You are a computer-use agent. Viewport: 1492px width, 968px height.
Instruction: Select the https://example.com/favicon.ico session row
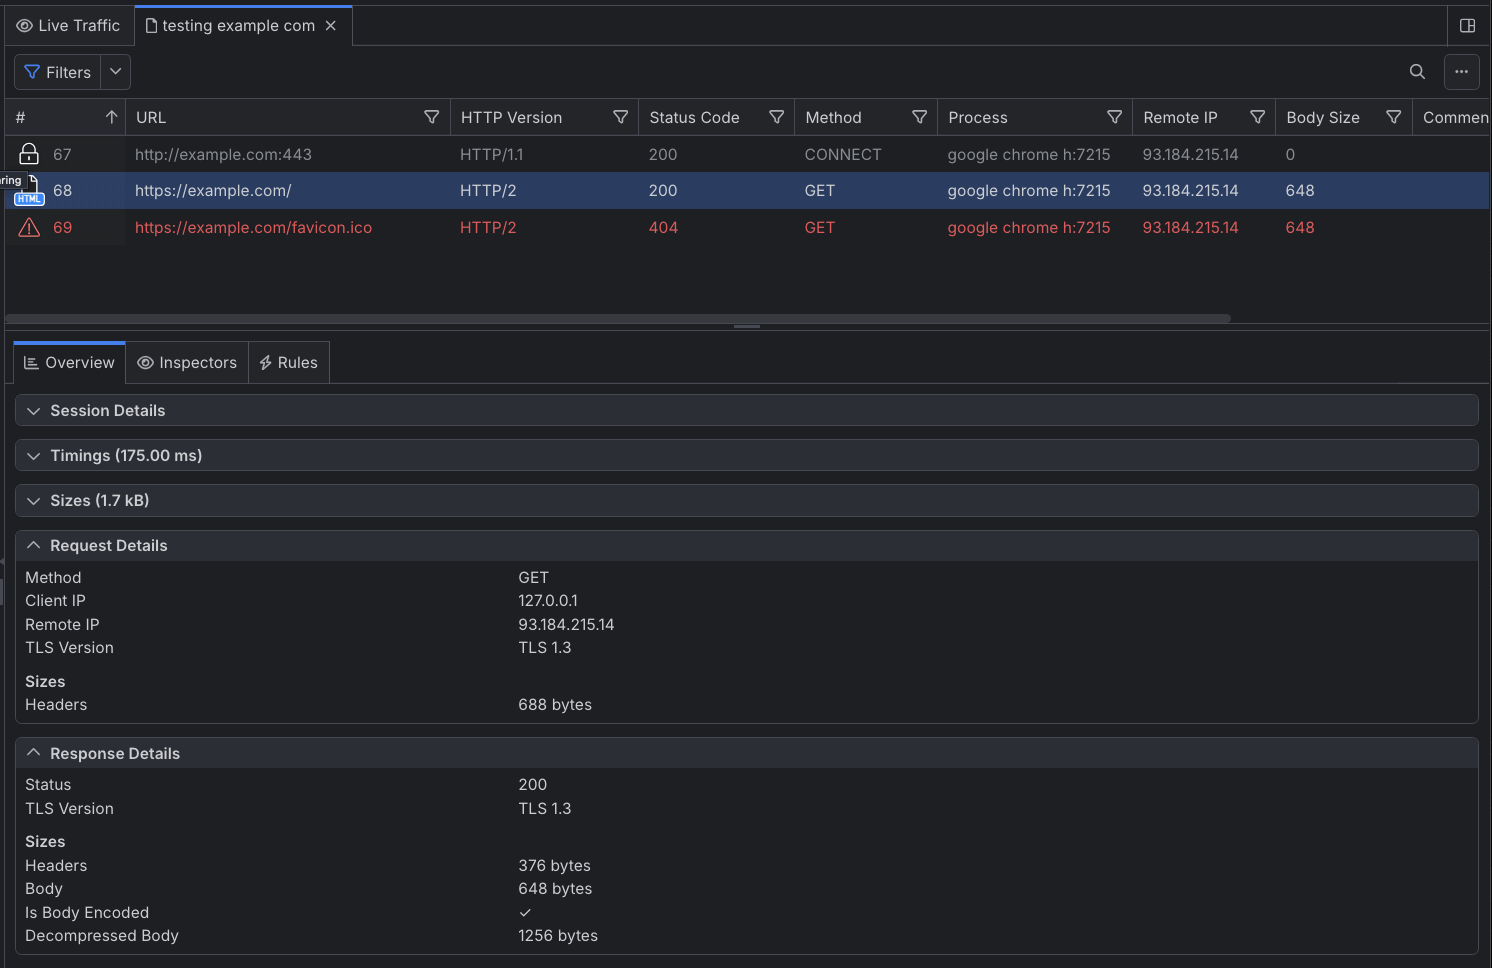(746, 228)
